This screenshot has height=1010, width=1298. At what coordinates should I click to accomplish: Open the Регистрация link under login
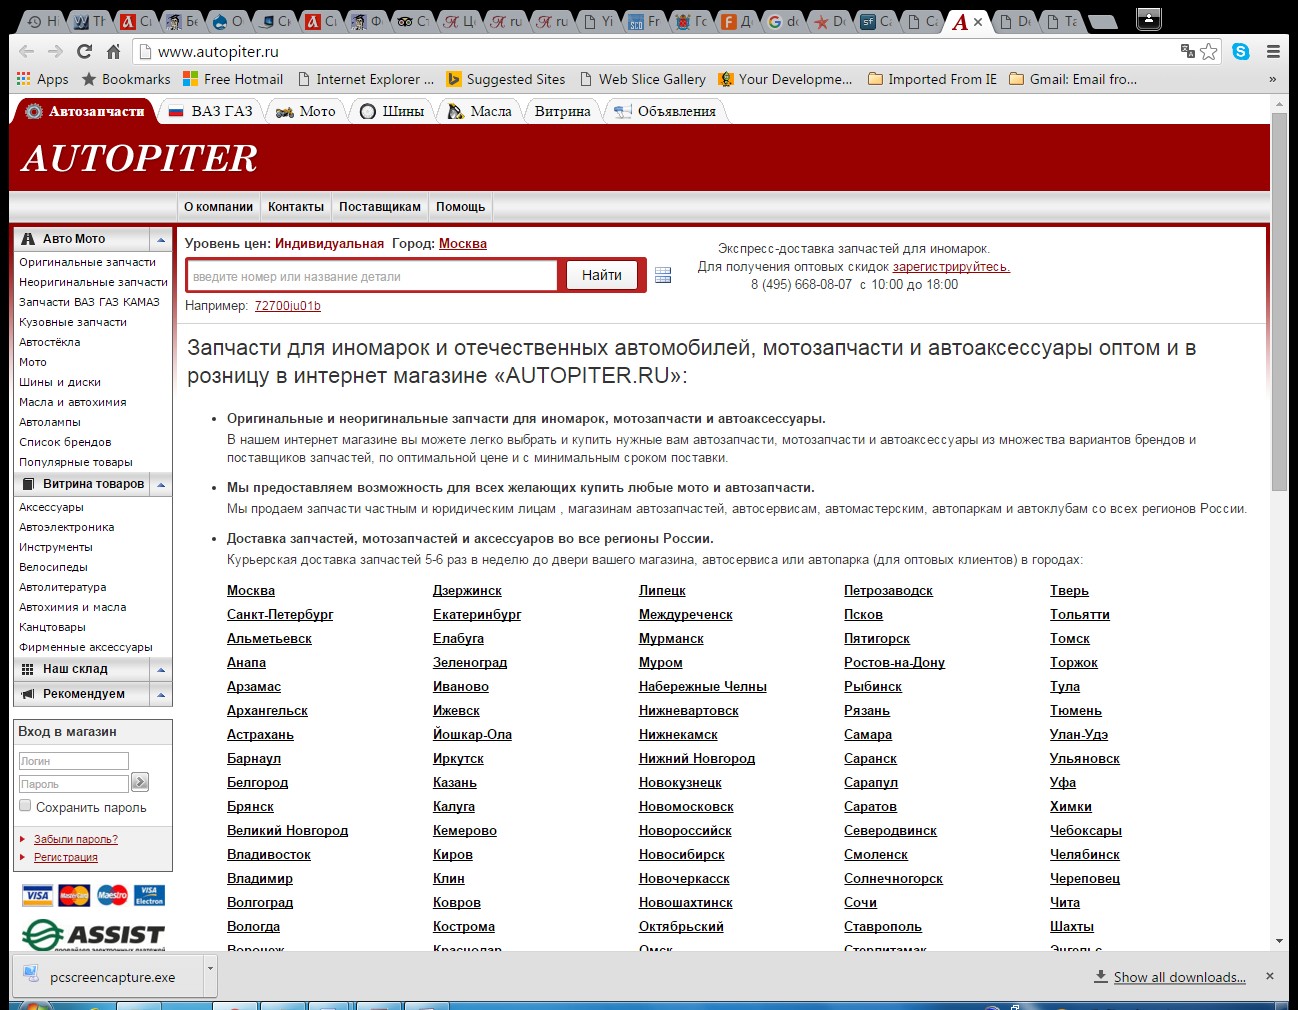[x=66, y=857]
